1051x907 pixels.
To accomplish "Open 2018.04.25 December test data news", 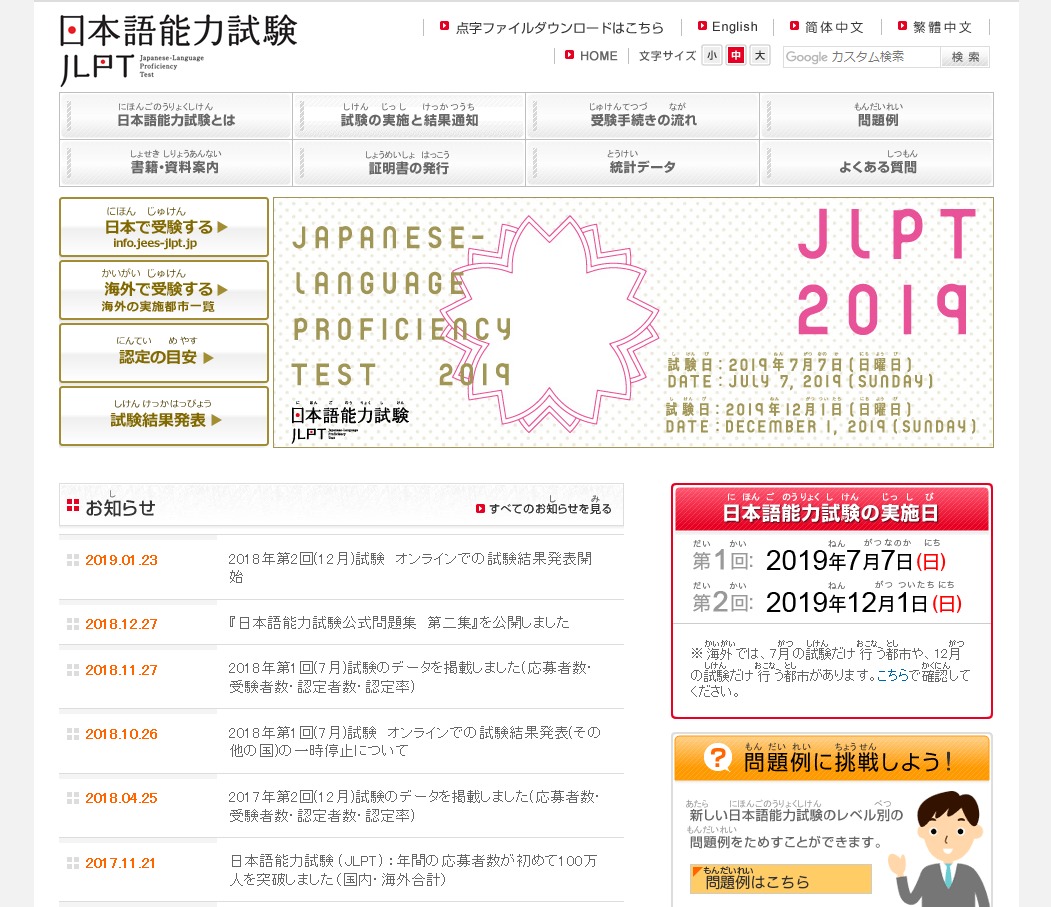I will pyautogui.click(x=414, y=806).
